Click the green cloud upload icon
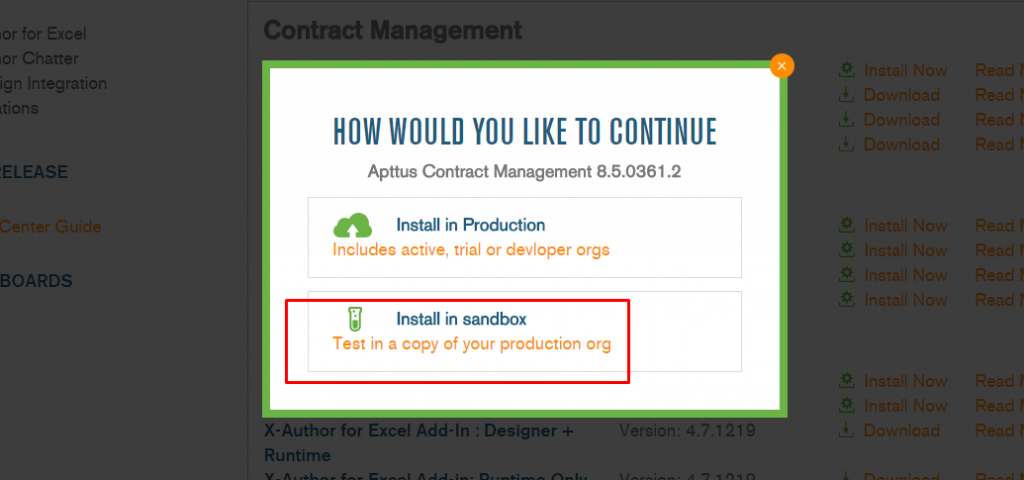This screenshot has width=1024, height=480. [x=353, y=225]
